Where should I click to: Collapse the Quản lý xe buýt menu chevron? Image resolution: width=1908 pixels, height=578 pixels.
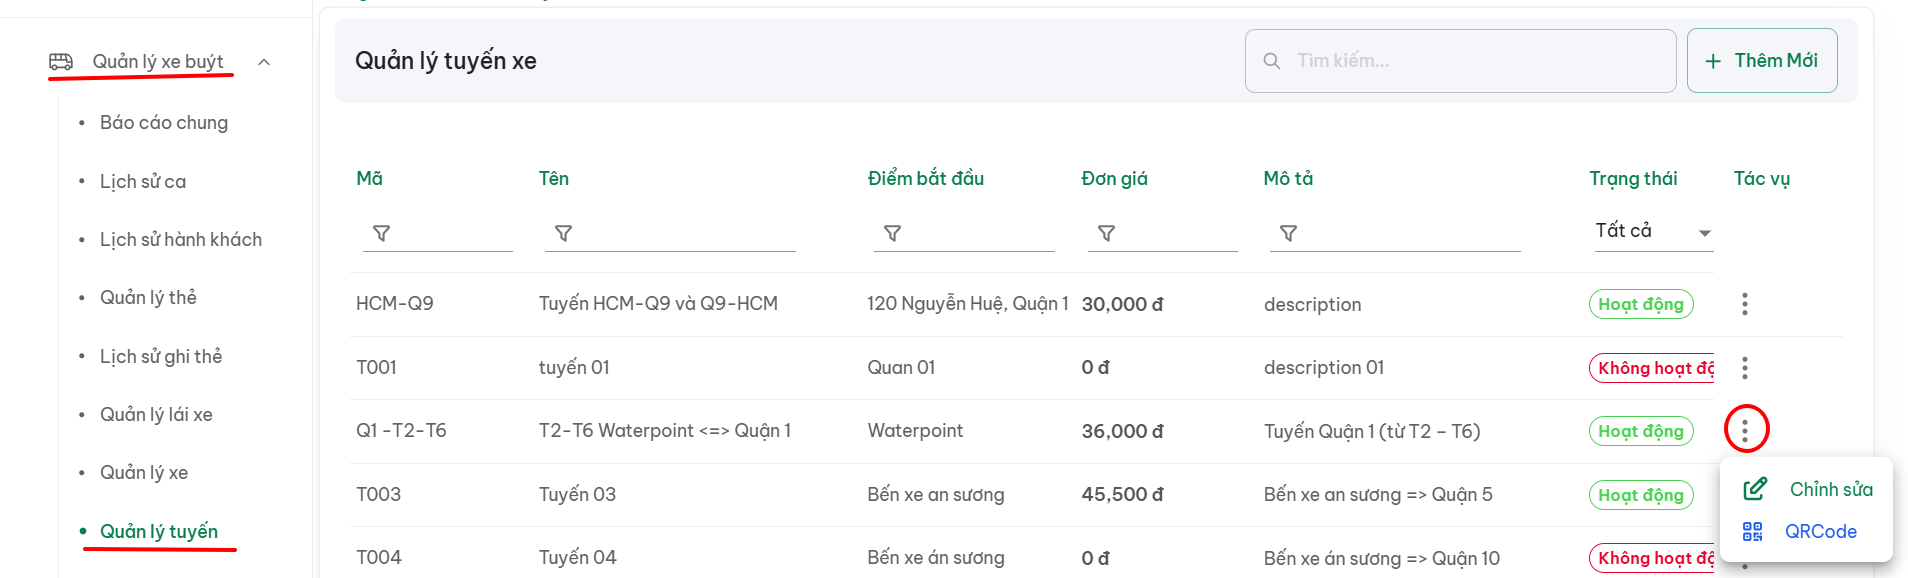coord(264,62)
